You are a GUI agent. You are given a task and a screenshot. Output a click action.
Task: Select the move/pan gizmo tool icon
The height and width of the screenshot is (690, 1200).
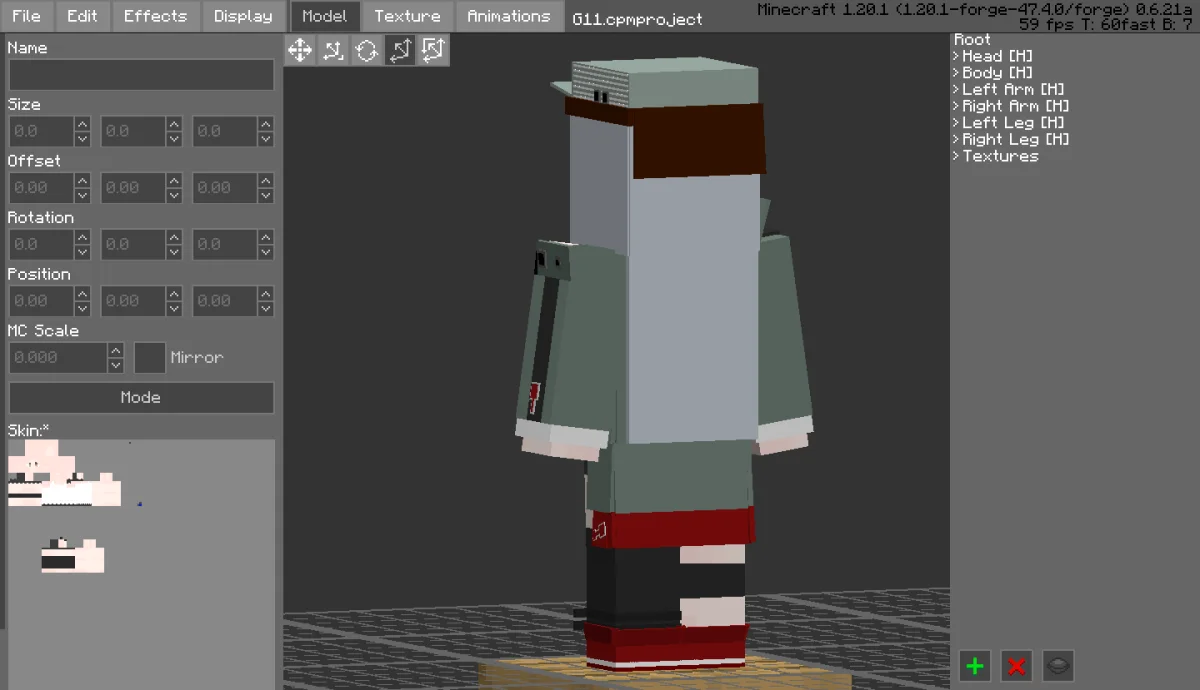300,49
